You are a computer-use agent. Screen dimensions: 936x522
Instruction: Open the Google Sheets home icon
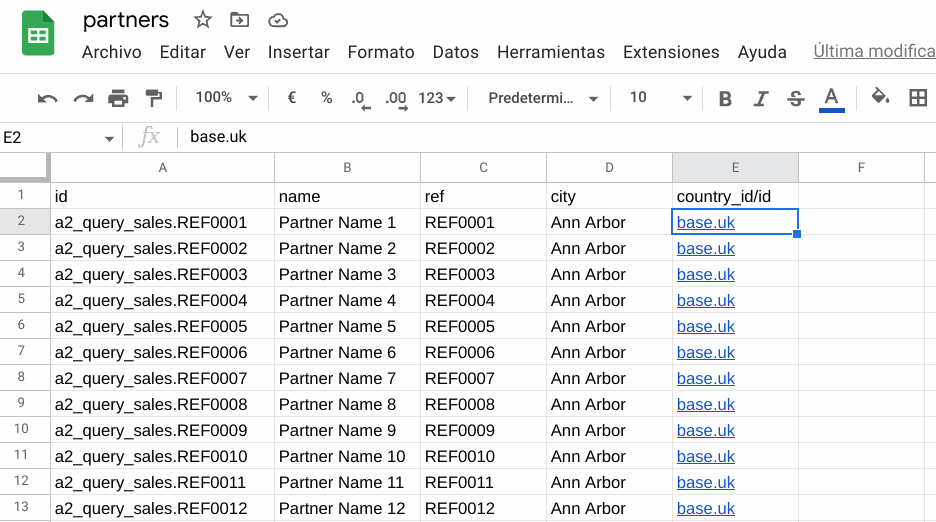(38, 33)
